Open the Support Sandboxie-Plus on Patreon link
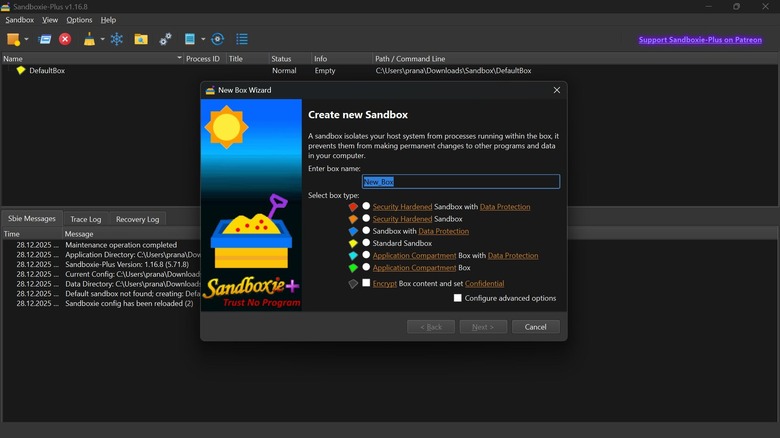This screenshot has height=438, width=780. (x=700, y=40)
